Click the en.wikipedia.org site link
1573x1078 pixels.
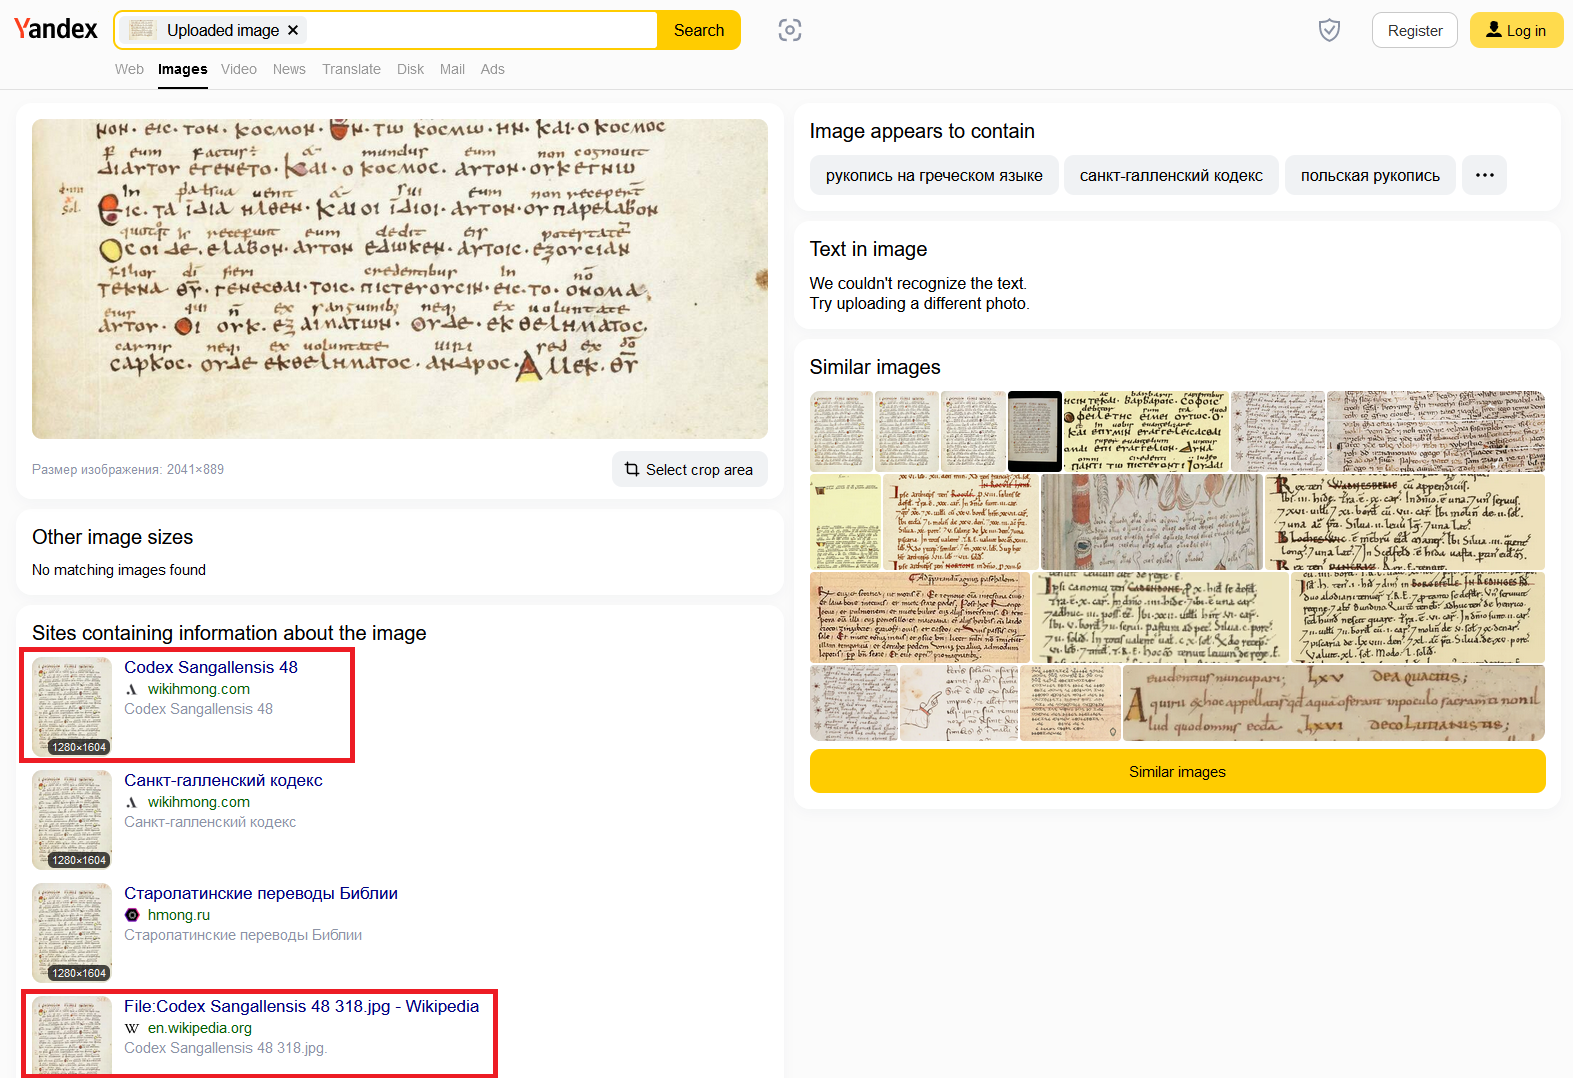coord(200,1028)
